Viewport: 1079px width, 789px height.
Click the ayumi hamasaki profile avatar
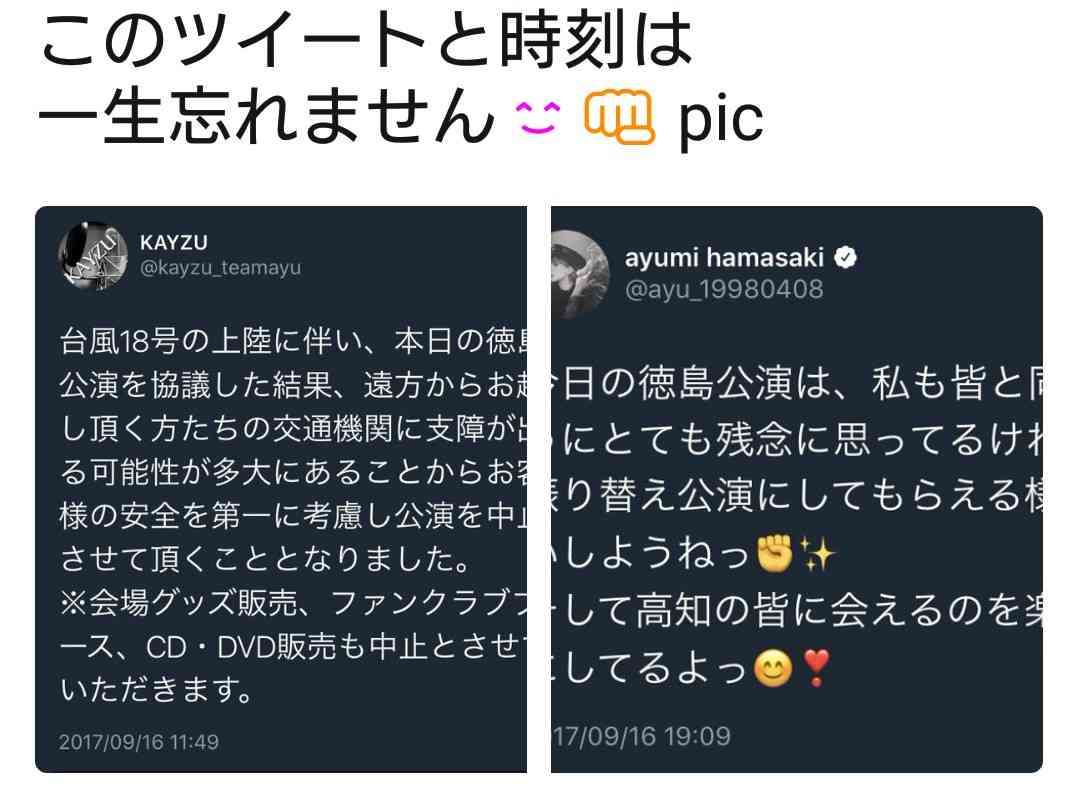tap(580, 274)
